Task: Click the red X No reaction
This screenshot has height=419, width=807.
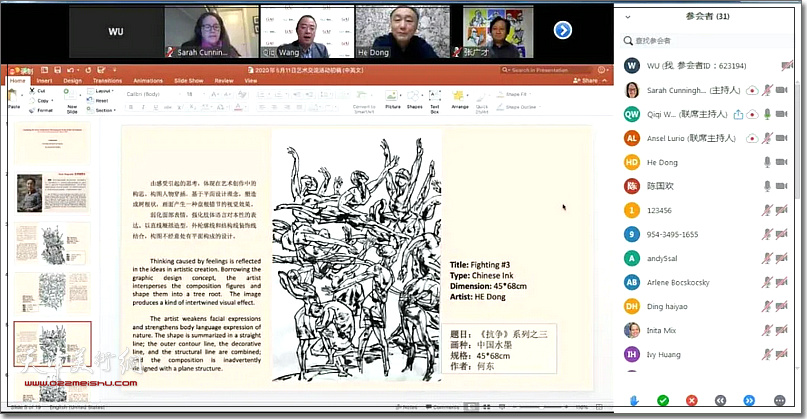Action: (692, 400)
